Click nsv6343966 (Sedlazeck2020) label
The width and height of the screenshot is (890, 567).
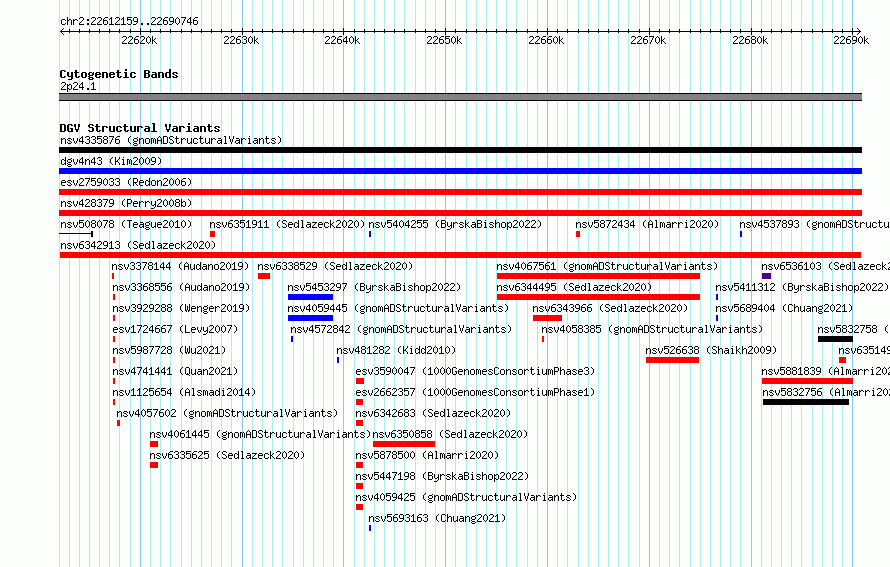[x=610, y=308]
